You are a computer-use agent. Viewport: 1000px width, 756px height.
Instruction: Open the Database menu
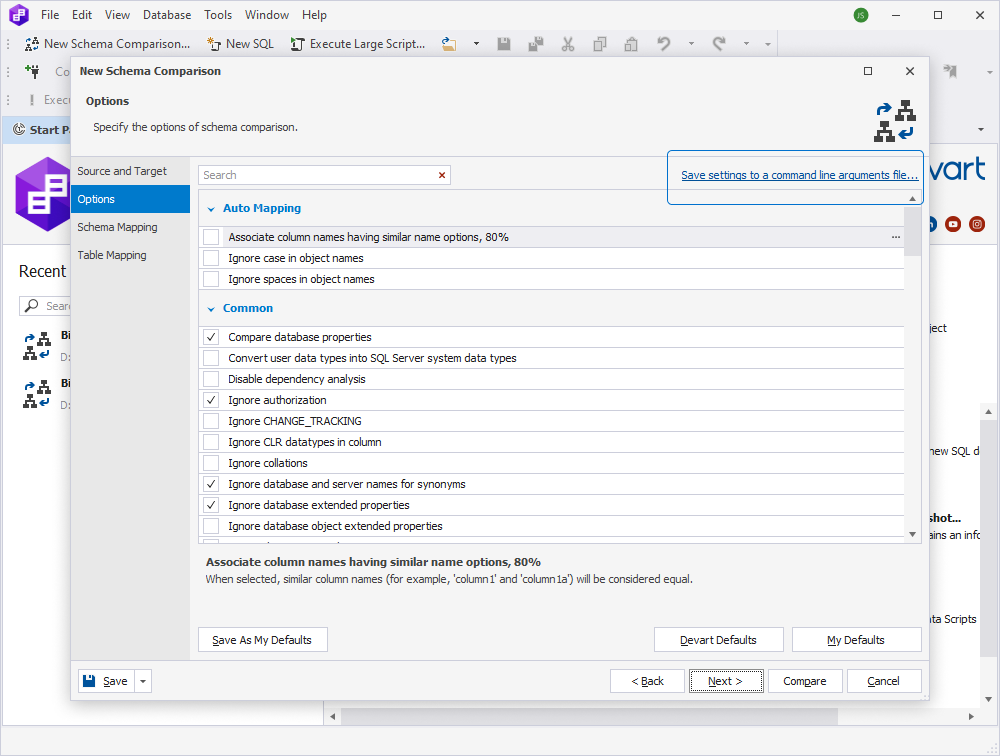167,15
